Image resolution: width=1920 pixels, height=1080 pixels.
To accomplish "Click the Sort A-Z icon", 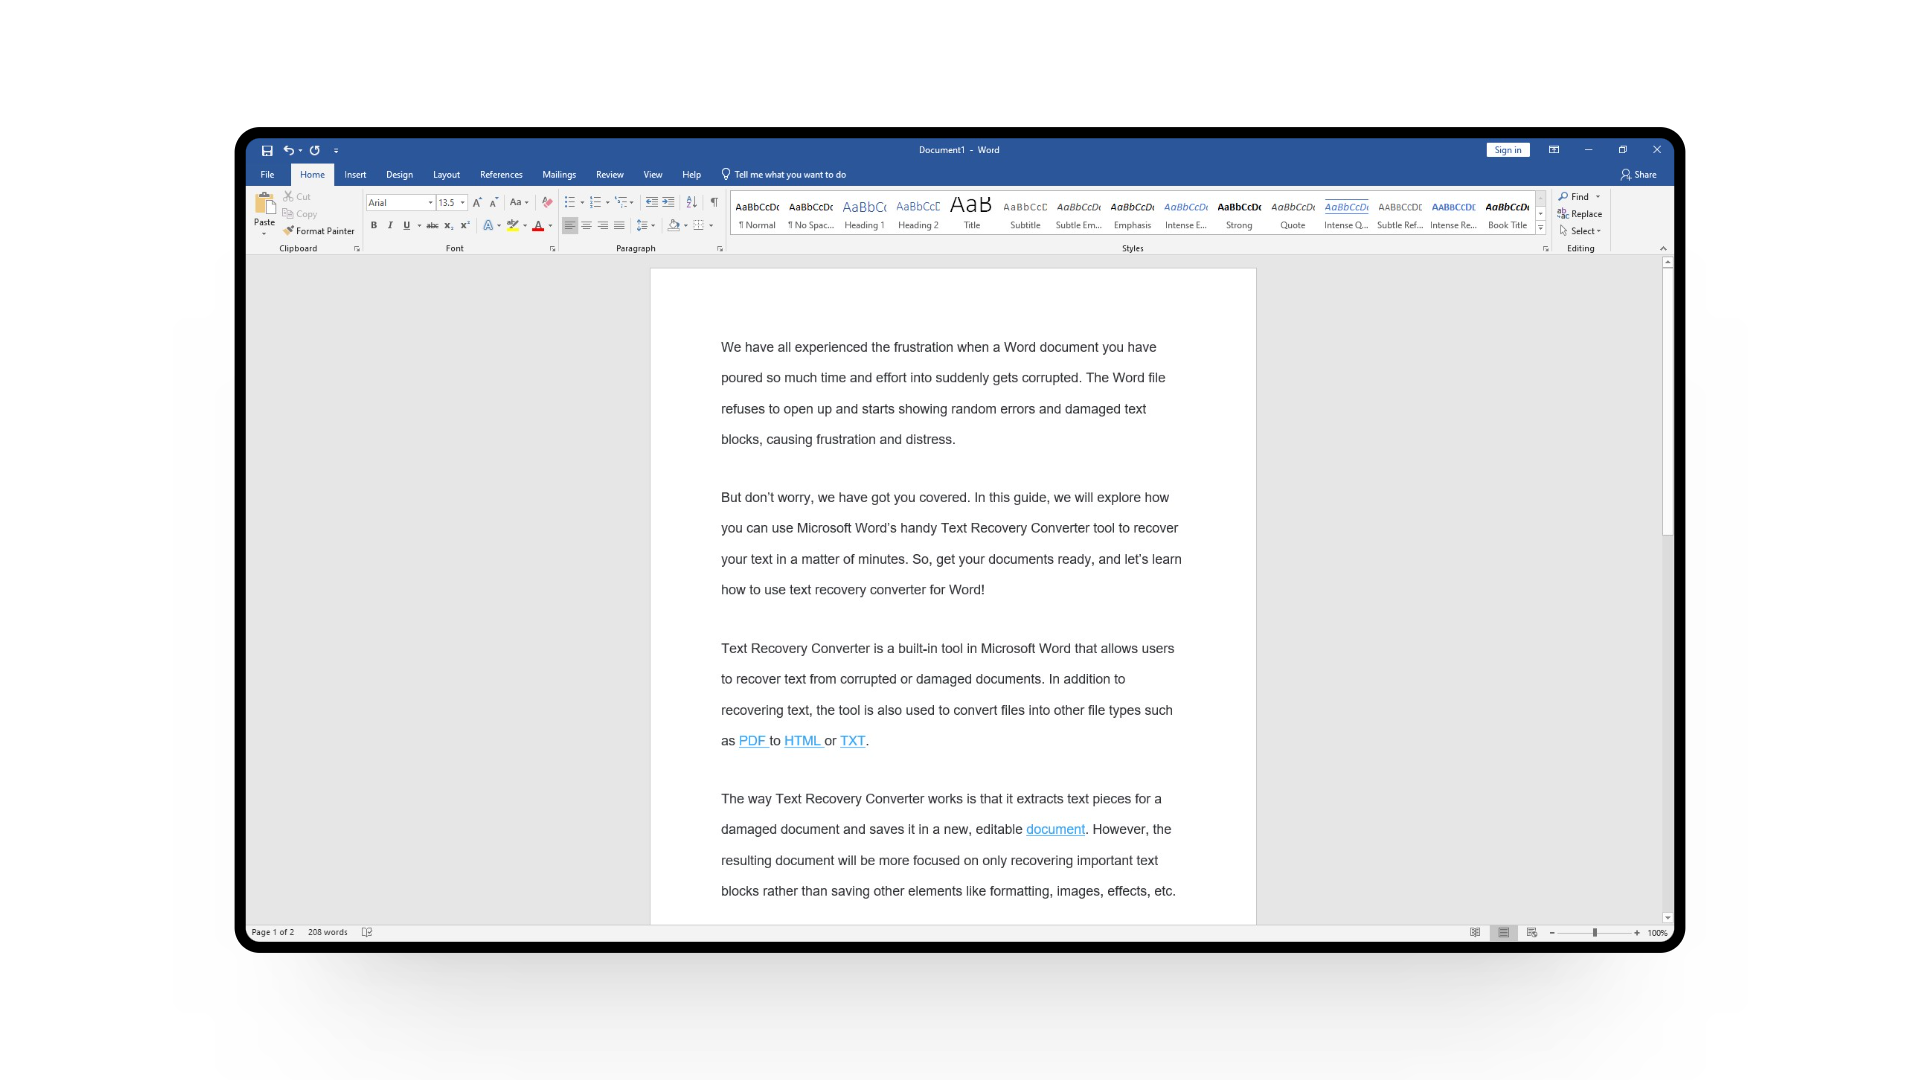I will (x=691, y=202).
